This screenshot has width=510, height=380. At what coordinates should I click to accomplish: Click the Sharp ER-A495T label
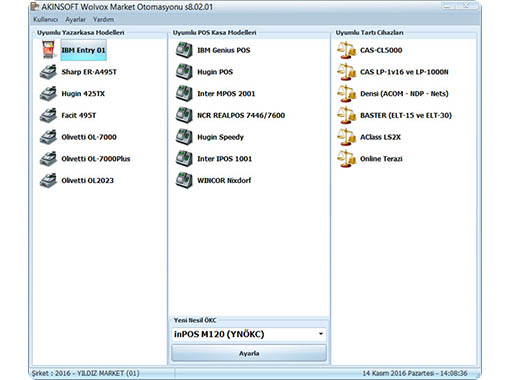click(x=89, y=72)
